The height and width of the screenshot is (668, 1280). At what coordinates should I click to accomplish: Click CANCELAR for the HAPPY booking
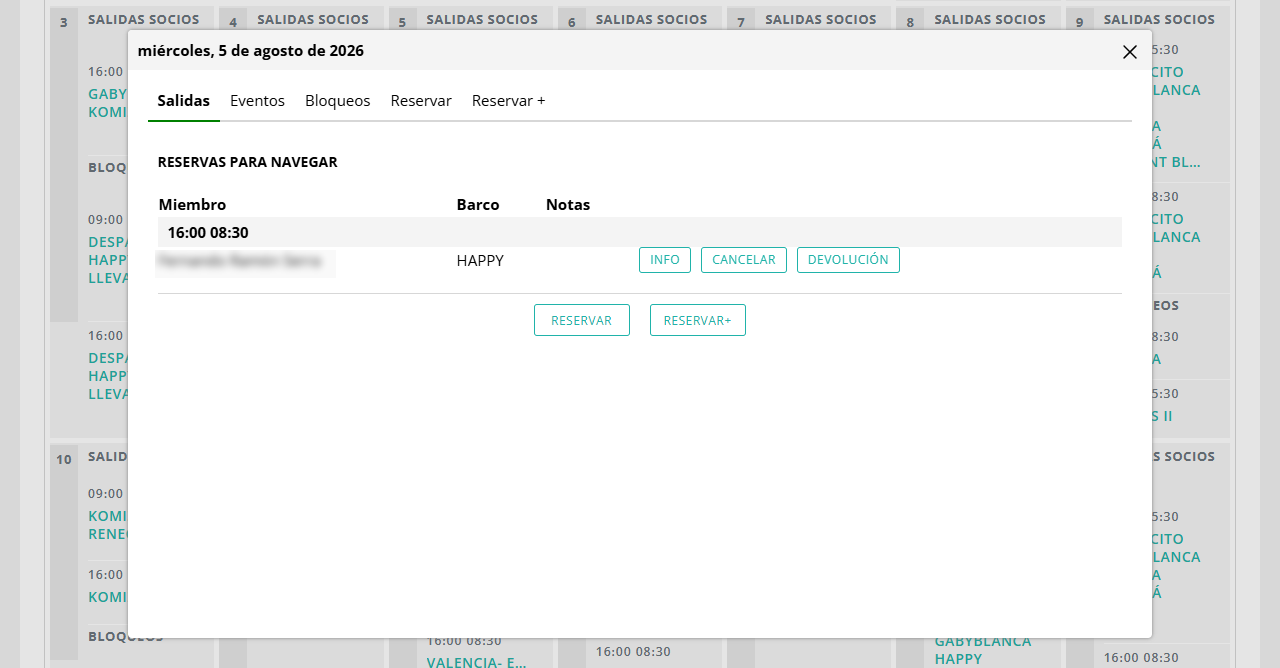click(744, 260)
